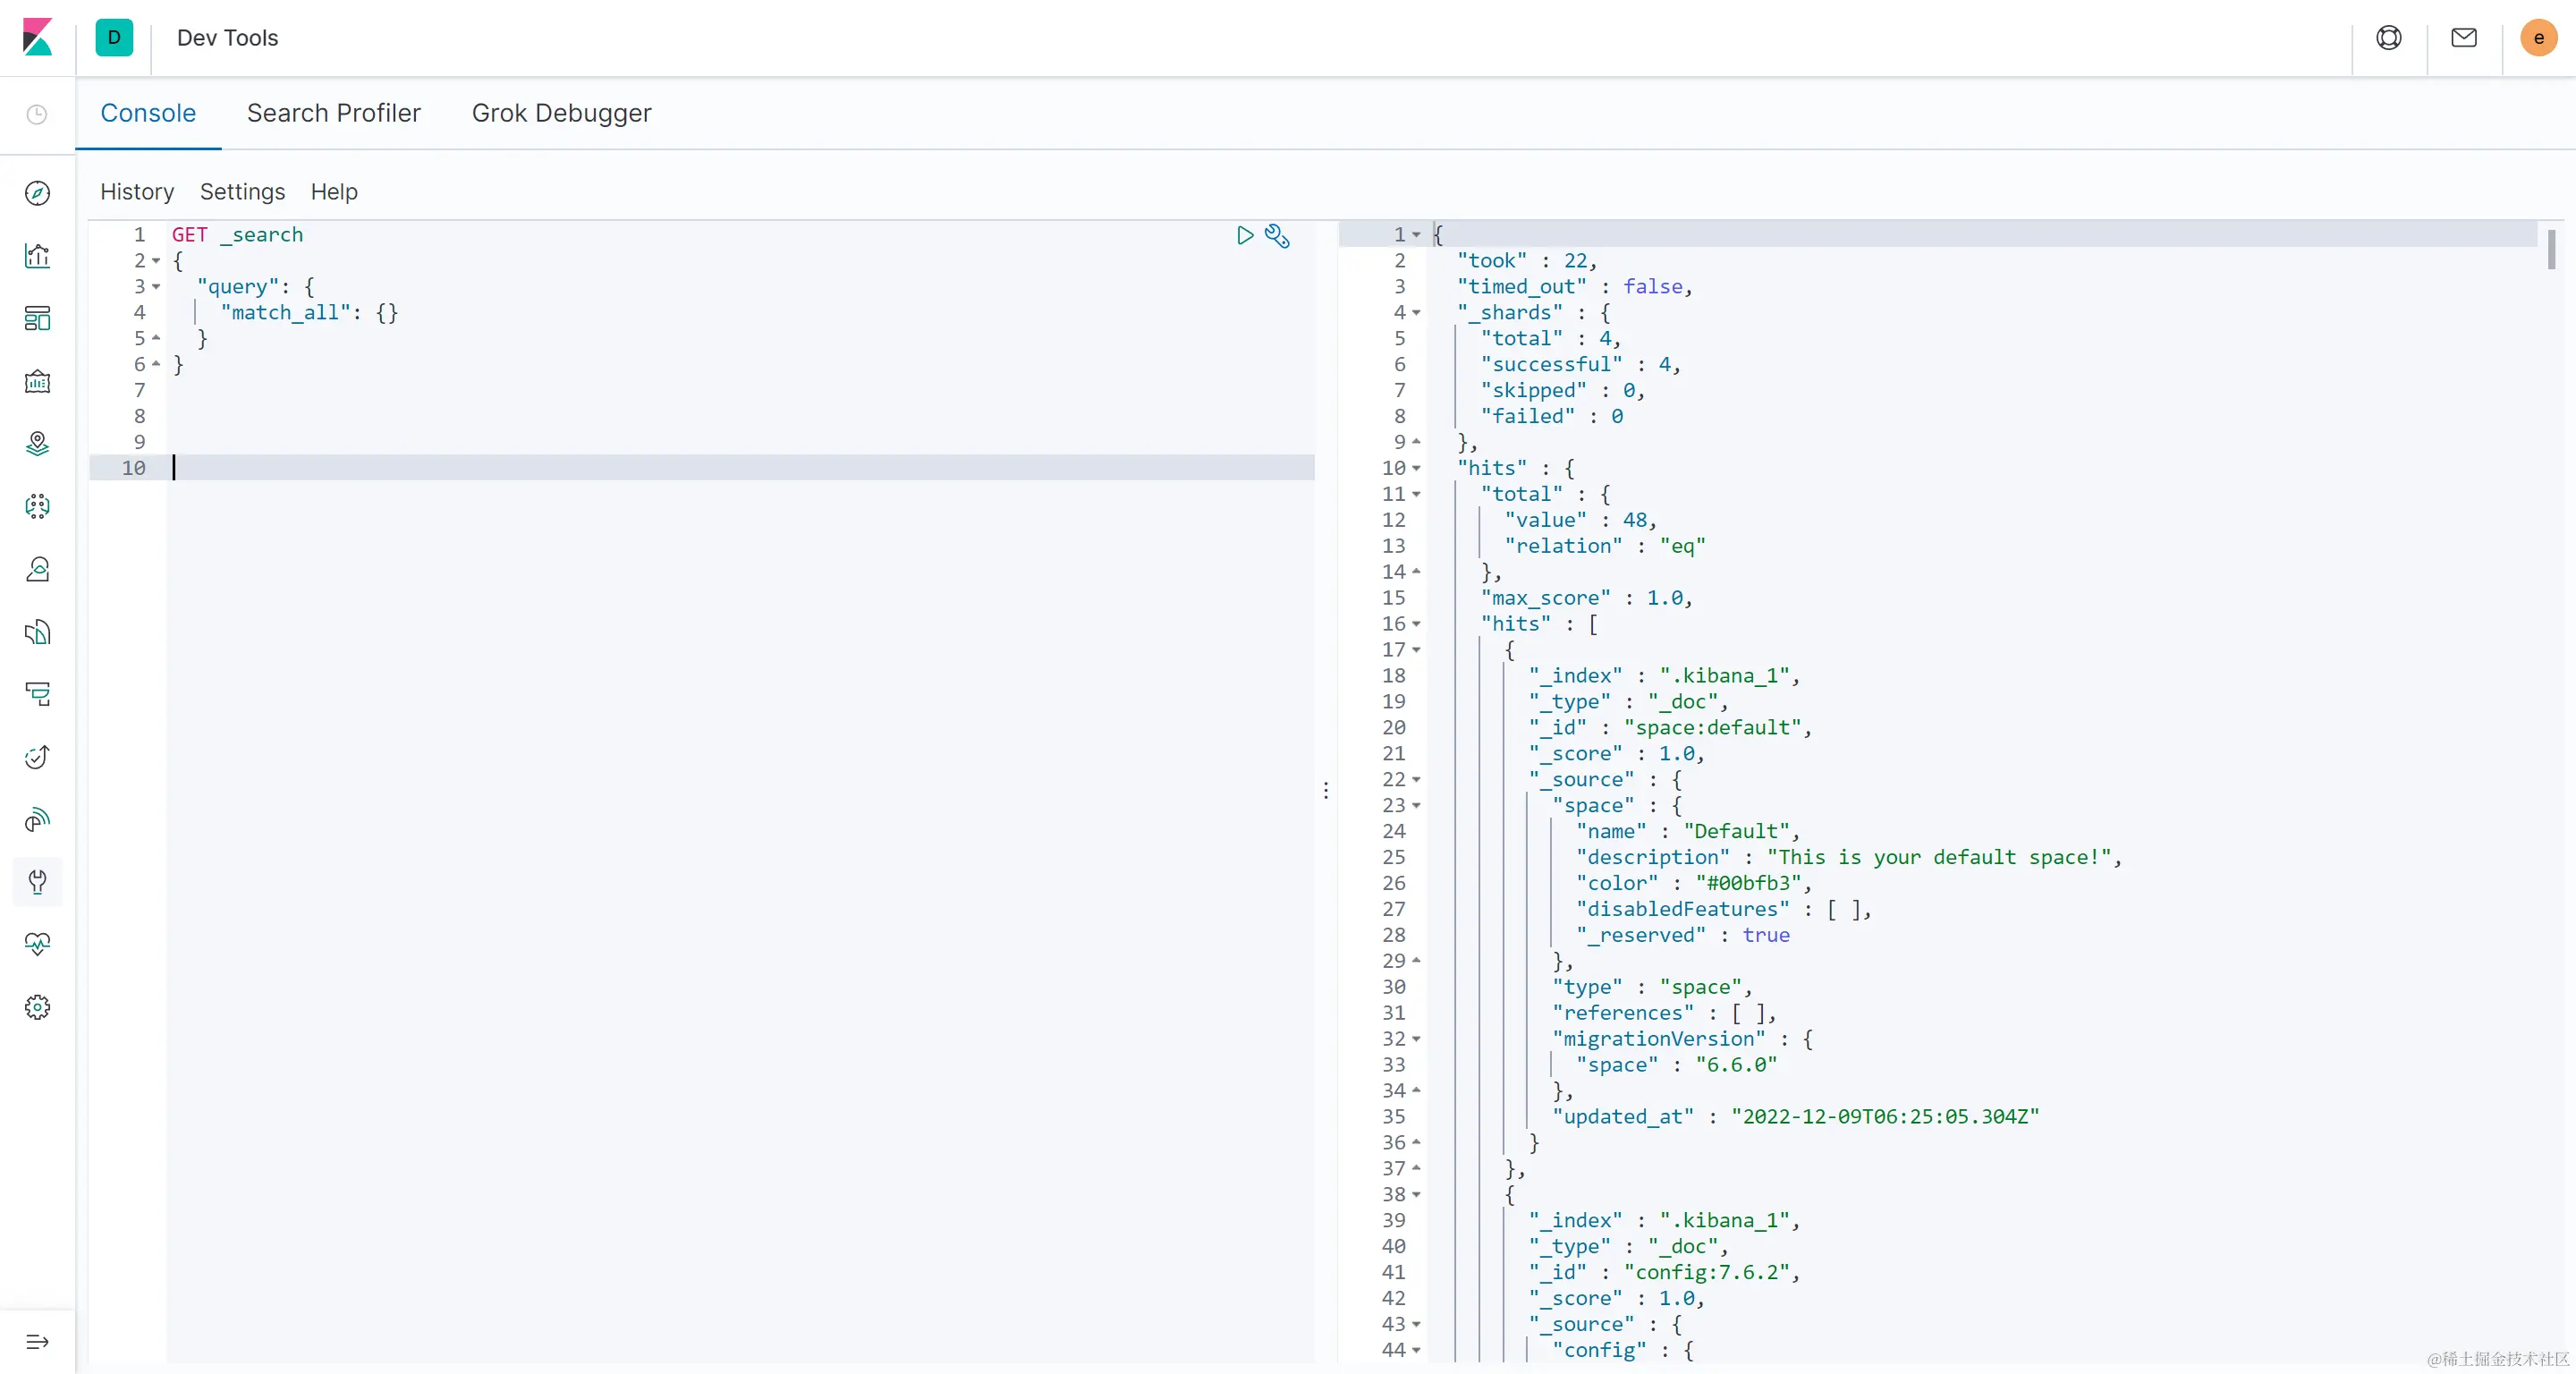
Task: Click the help lifebuoy icon in the header
Action: coord(2388,38)
